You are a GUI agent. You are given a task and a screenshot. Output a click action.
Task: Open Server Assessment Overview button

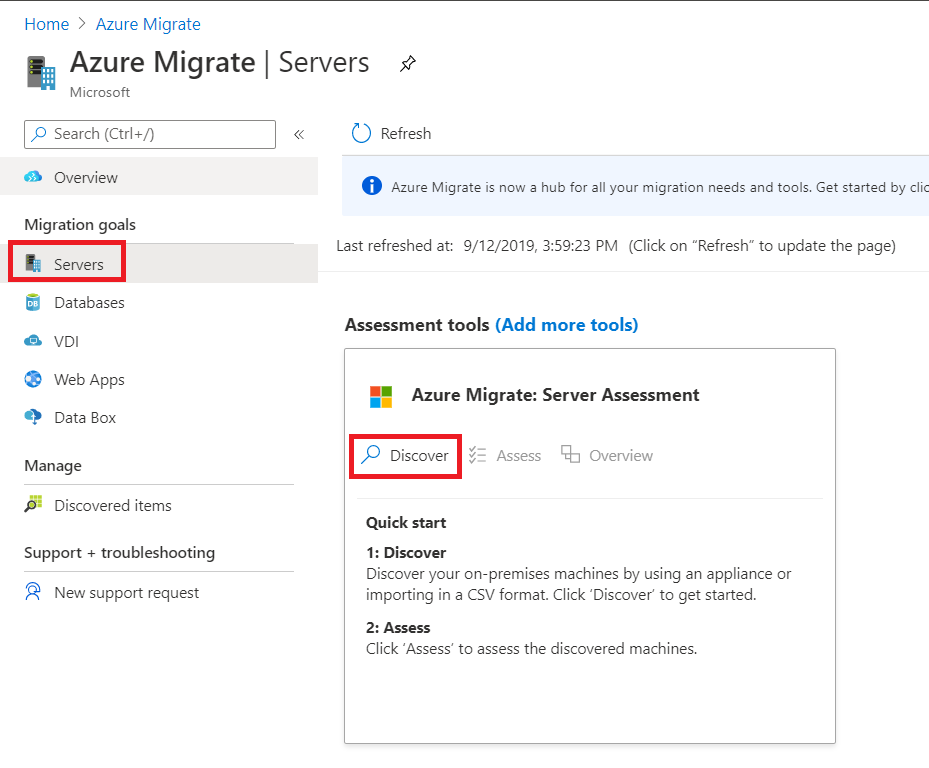(608, 456)
